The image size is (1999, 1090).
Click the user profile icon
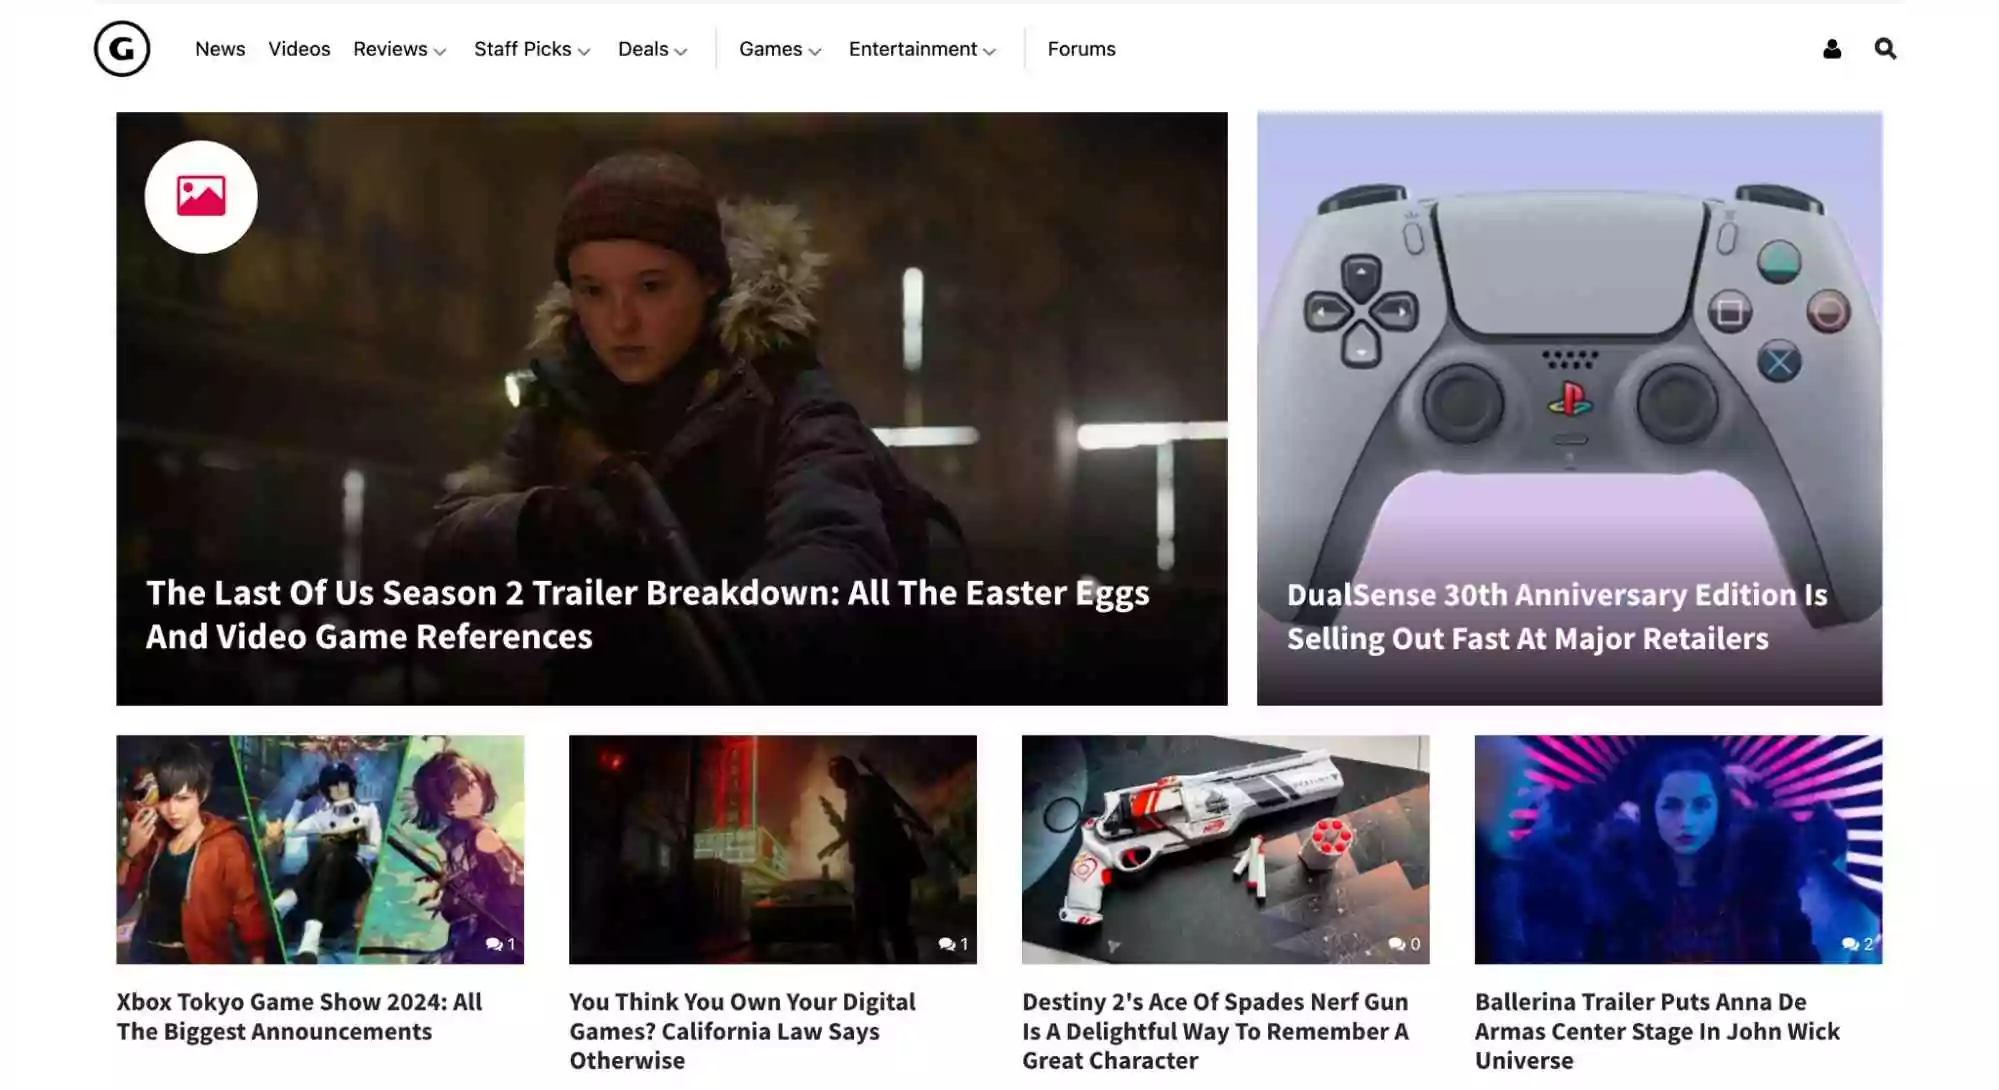coord(1831,48)
